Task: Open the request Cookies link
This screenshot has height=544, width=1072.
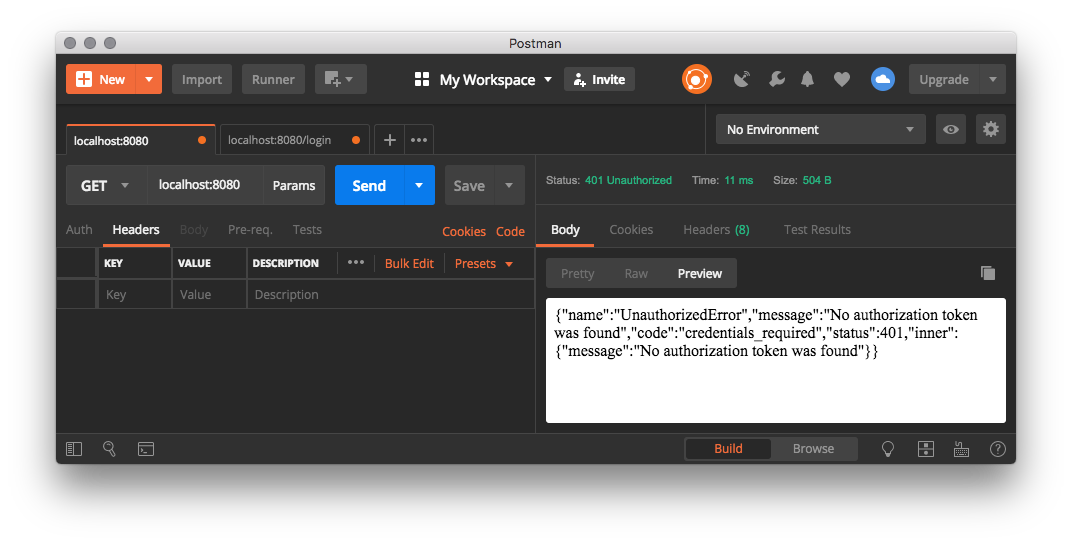Action: click(464, 232)
